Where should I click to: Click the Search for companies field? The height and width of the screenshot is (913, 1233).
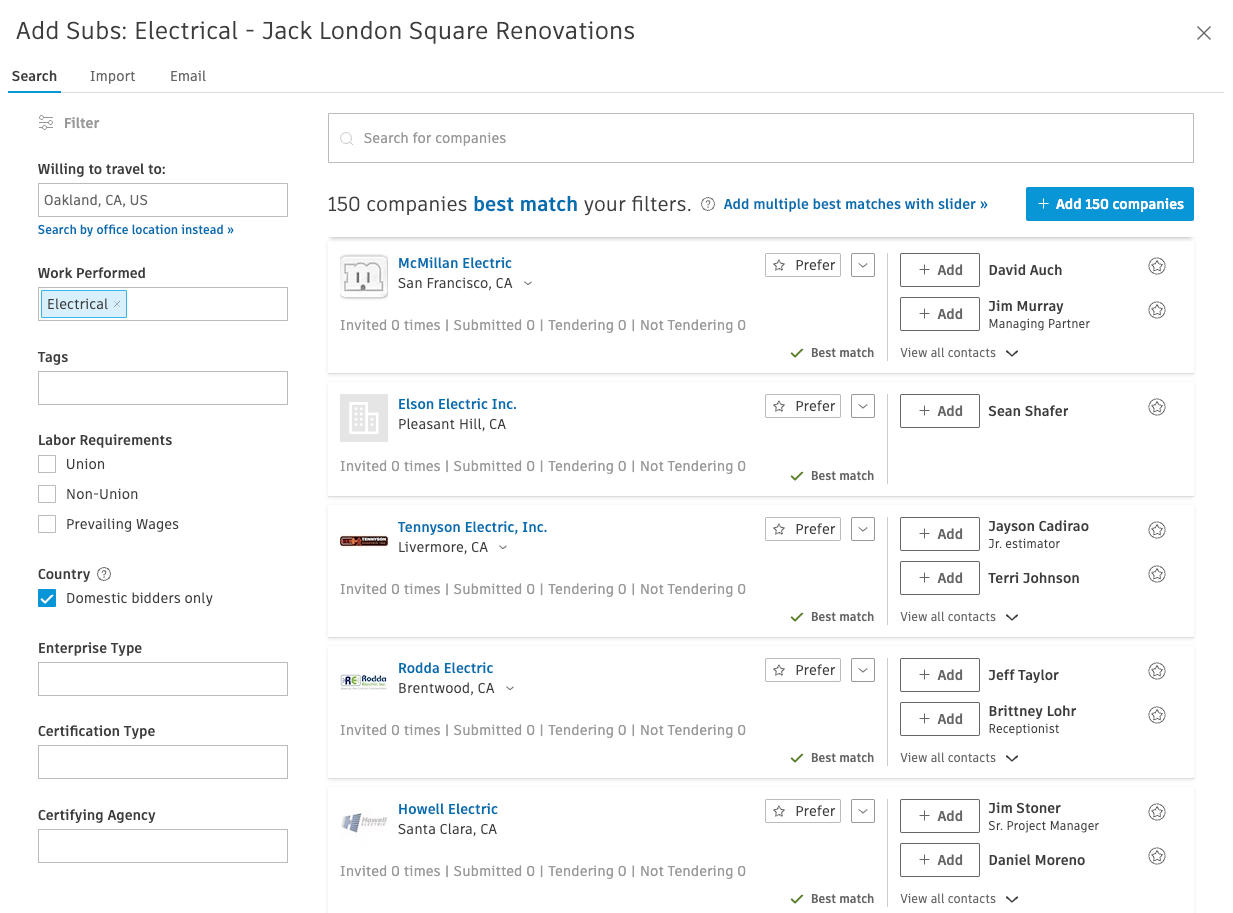pos(761,138)
